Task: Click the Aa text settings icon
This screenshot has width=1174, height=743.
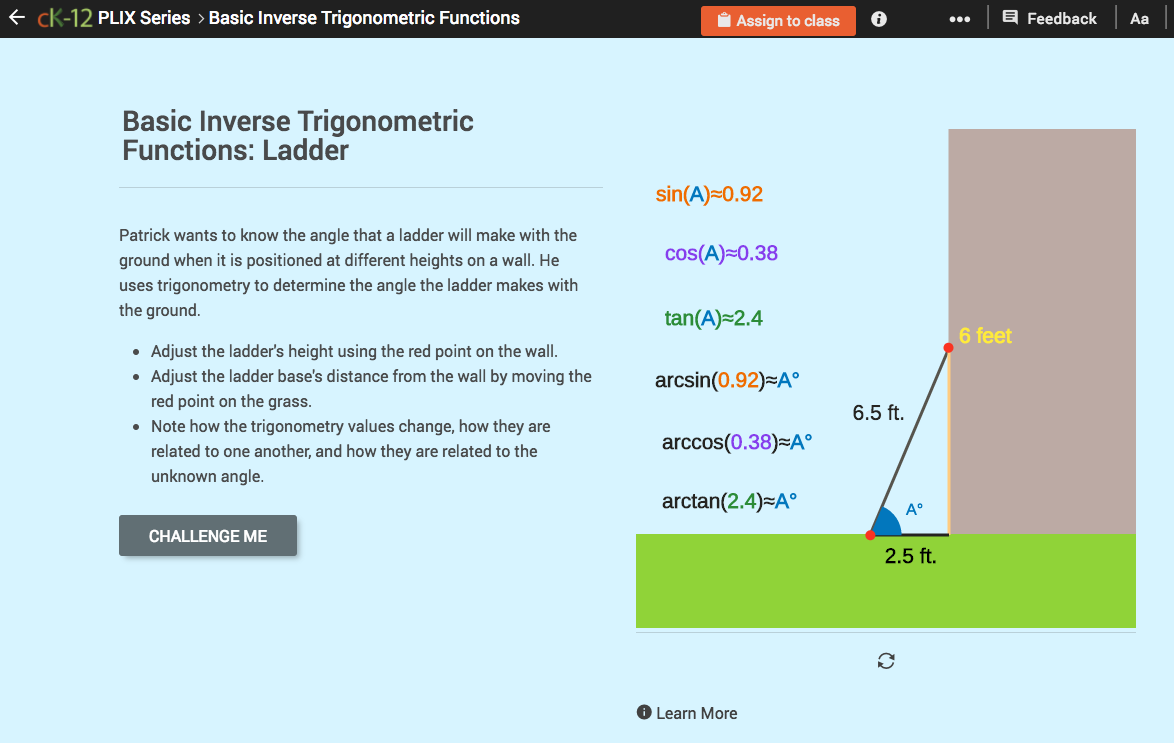Action: tap(1139, 18)
